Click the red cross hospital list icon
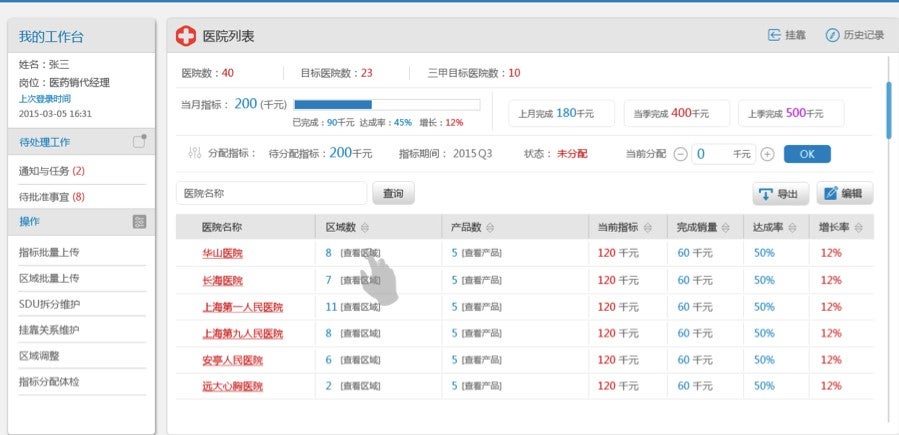The height and width of the screenshot is (435, 899). 186,36
